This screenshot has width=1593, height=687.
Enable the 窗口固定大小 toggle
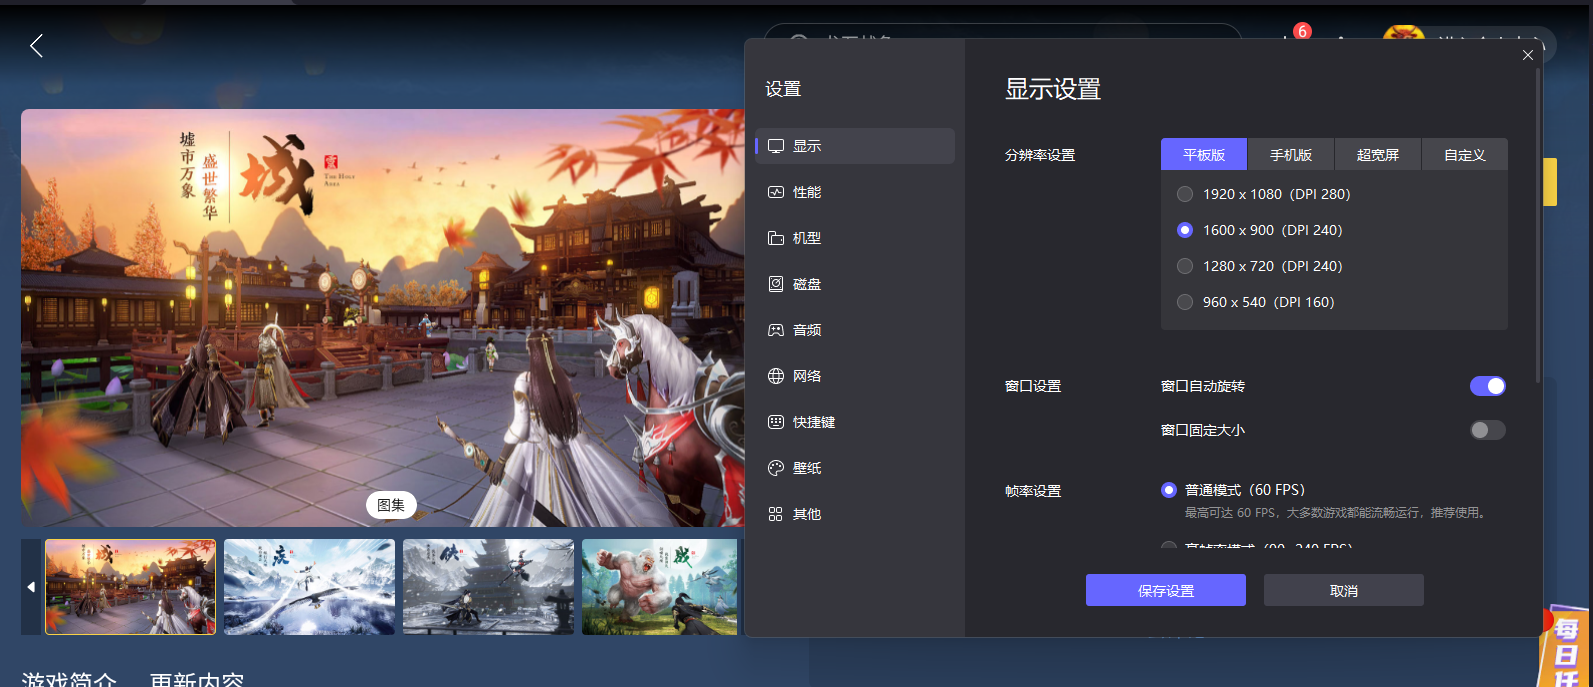tap(1488, 430)
